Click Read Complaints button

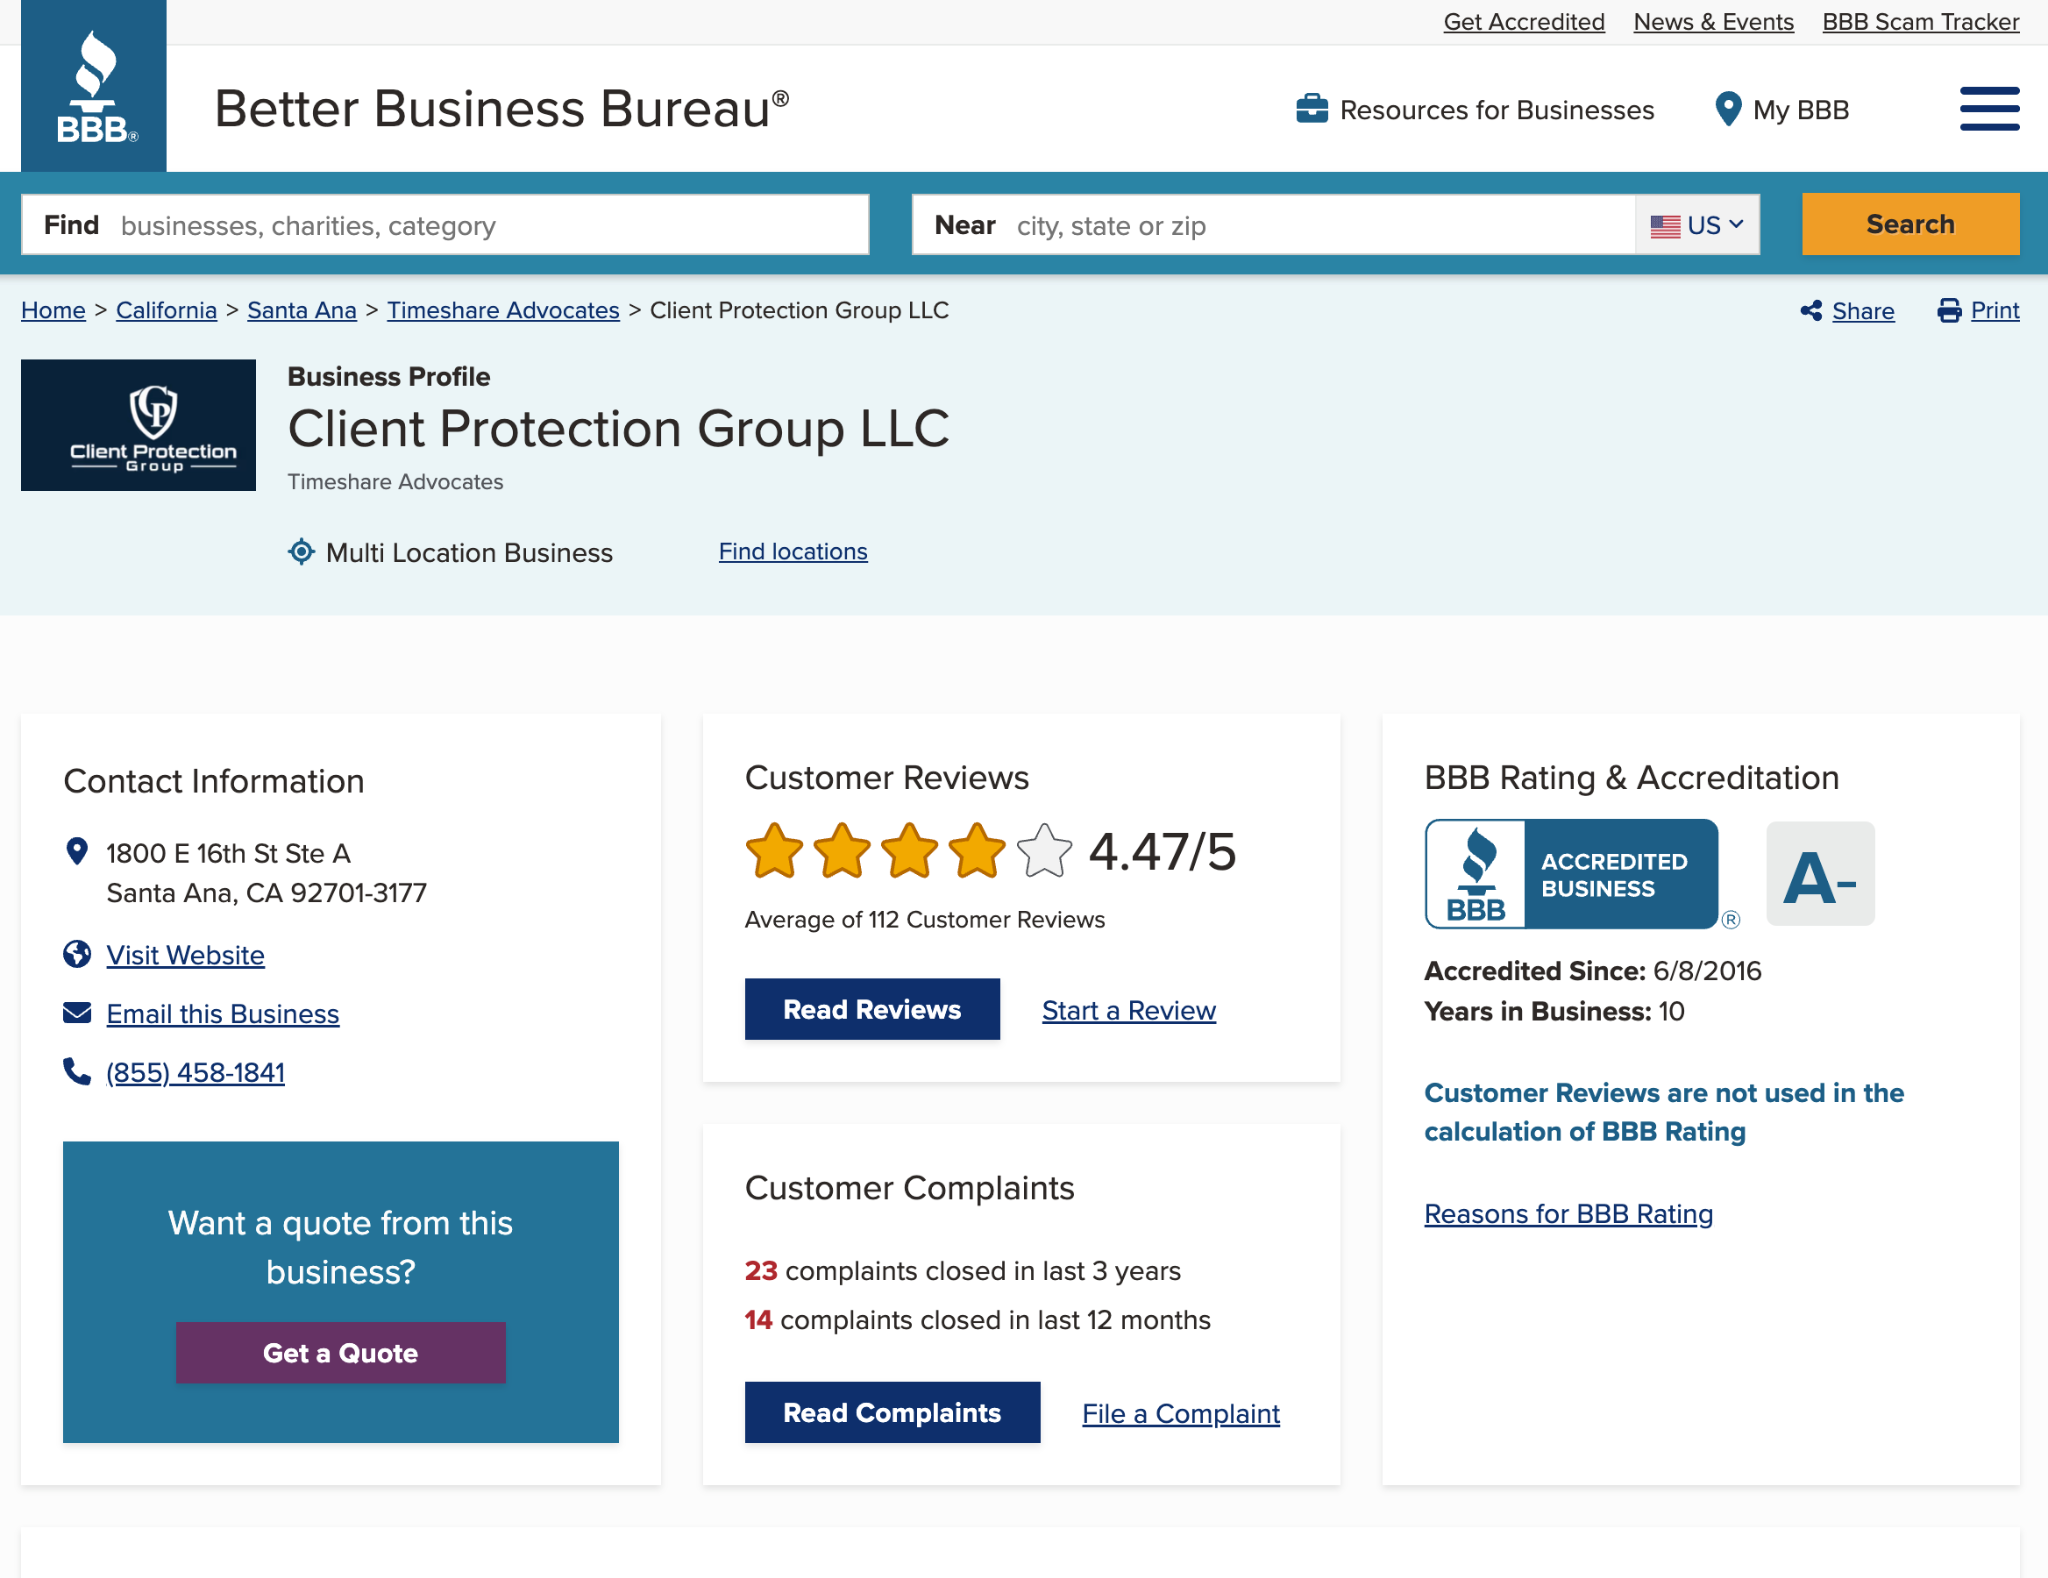892,1413
